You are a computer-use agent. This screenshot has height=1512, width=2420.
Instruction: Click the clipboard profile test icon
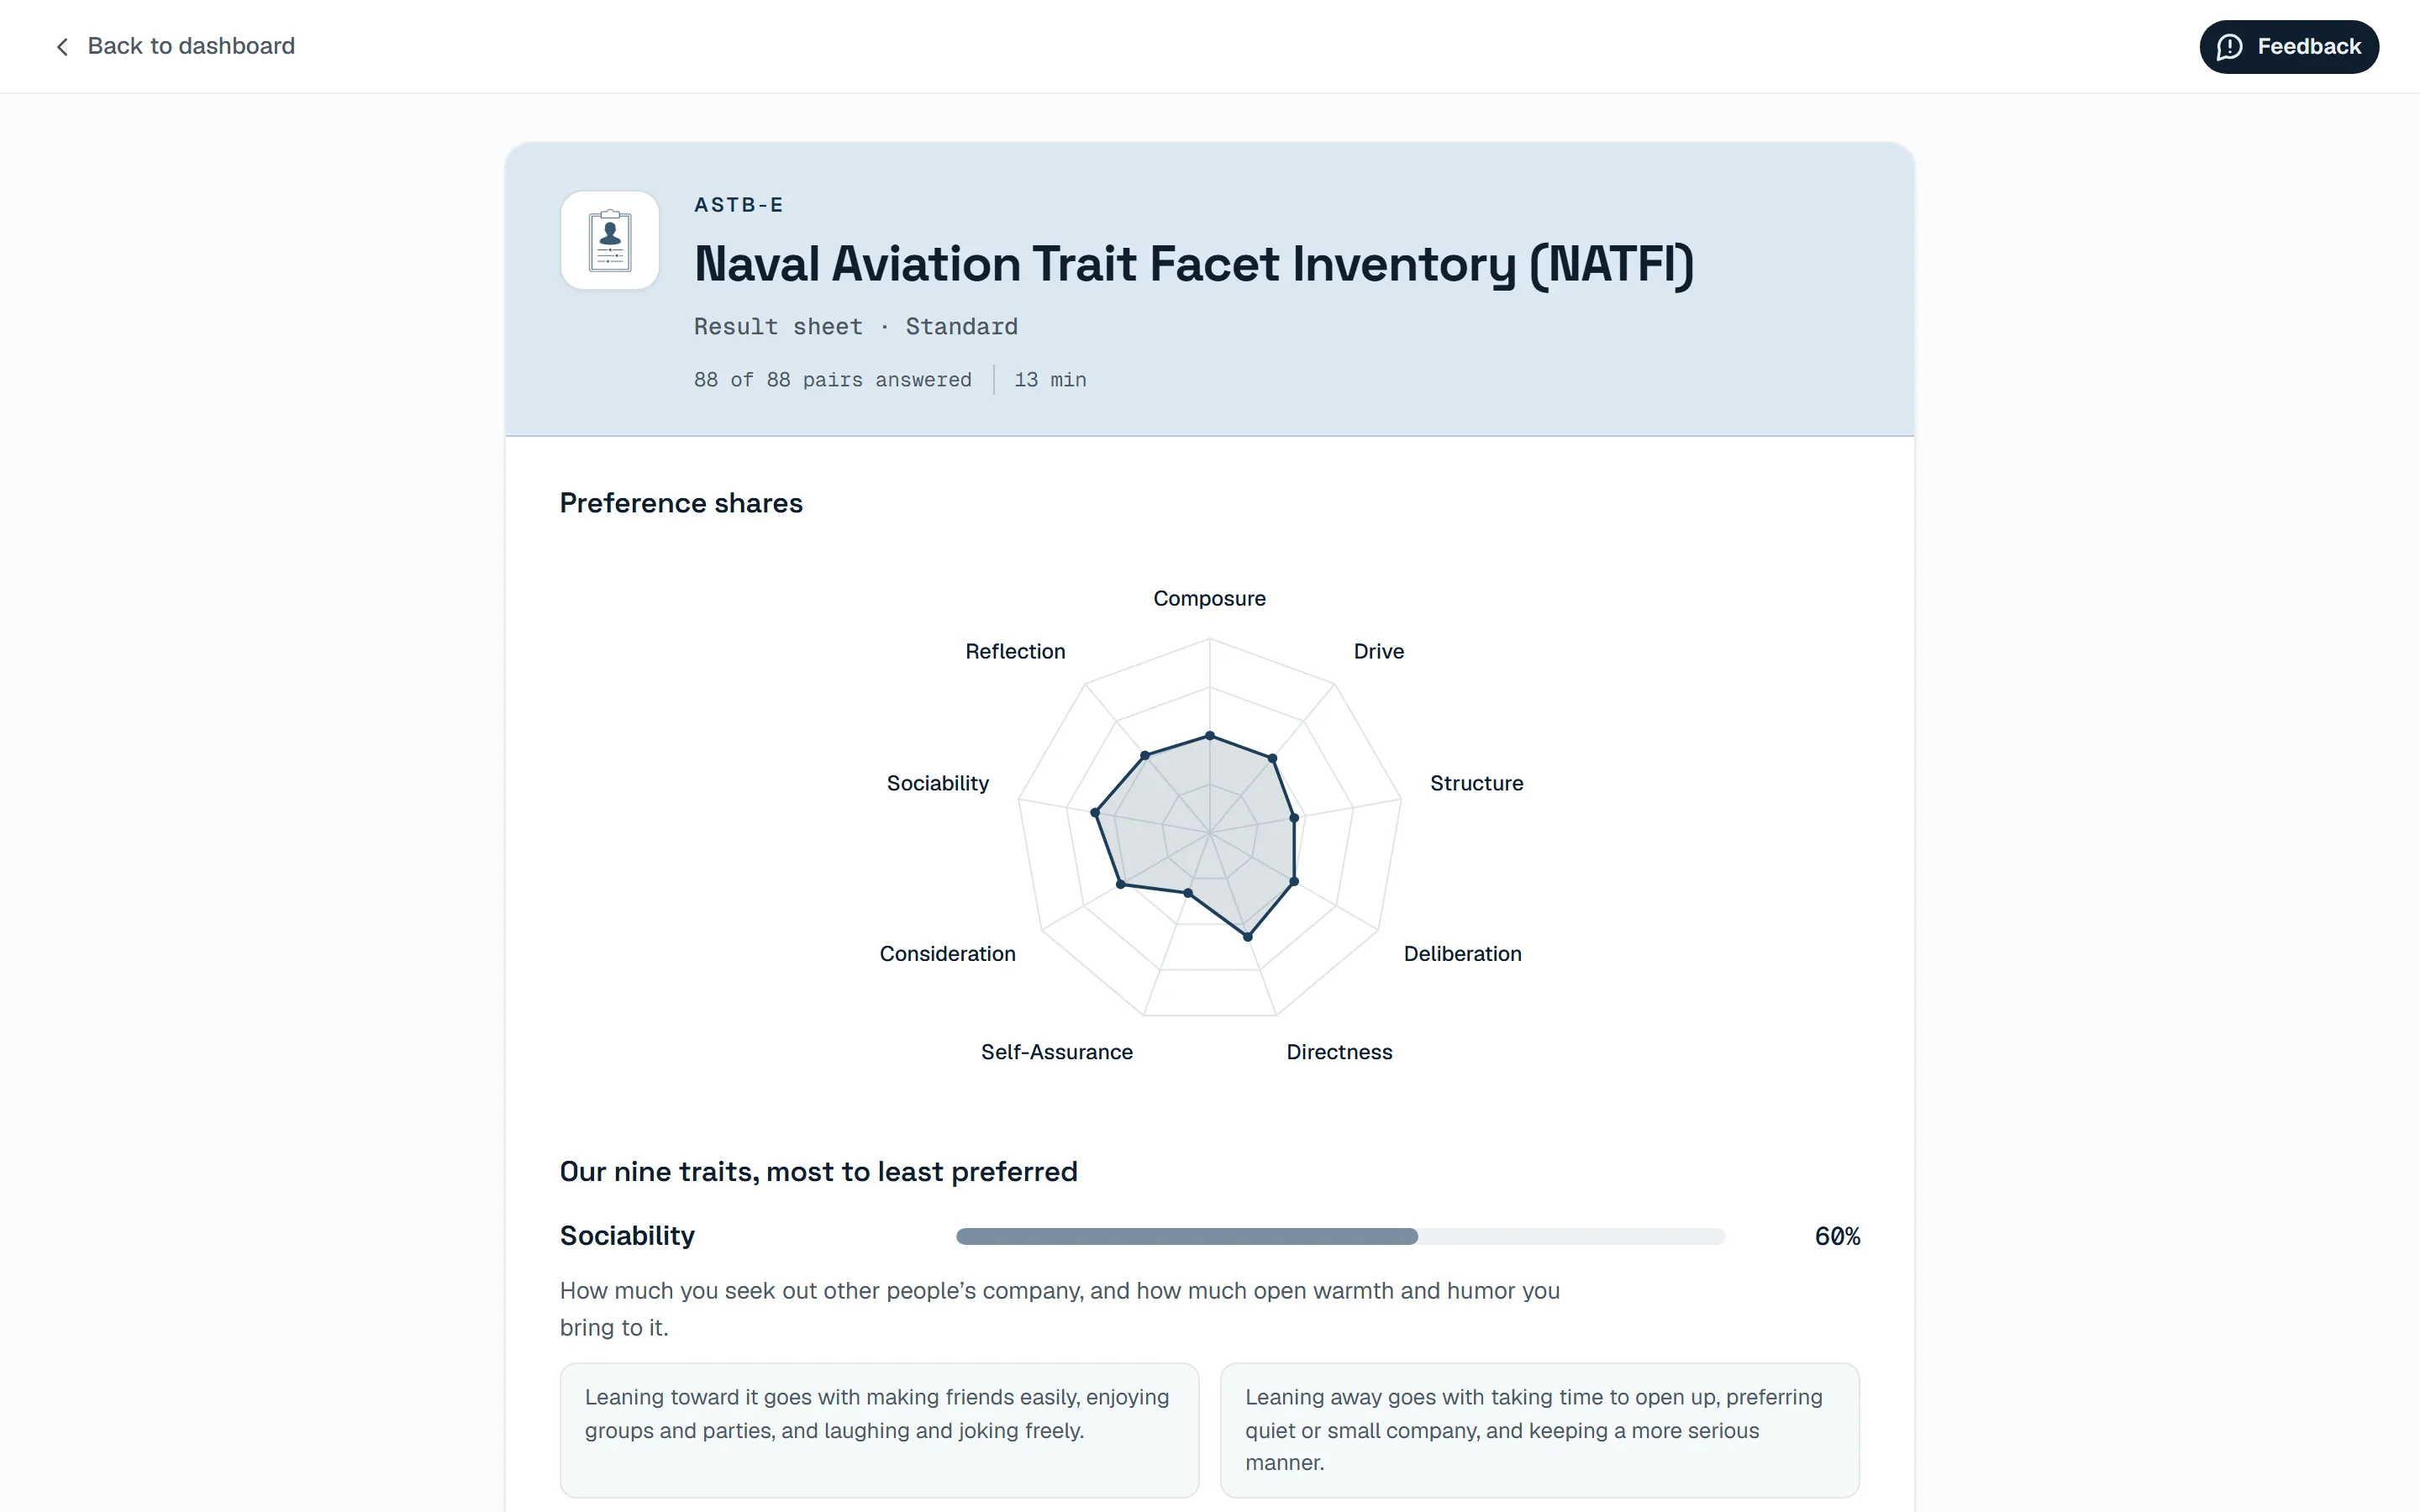coord(610,240)
